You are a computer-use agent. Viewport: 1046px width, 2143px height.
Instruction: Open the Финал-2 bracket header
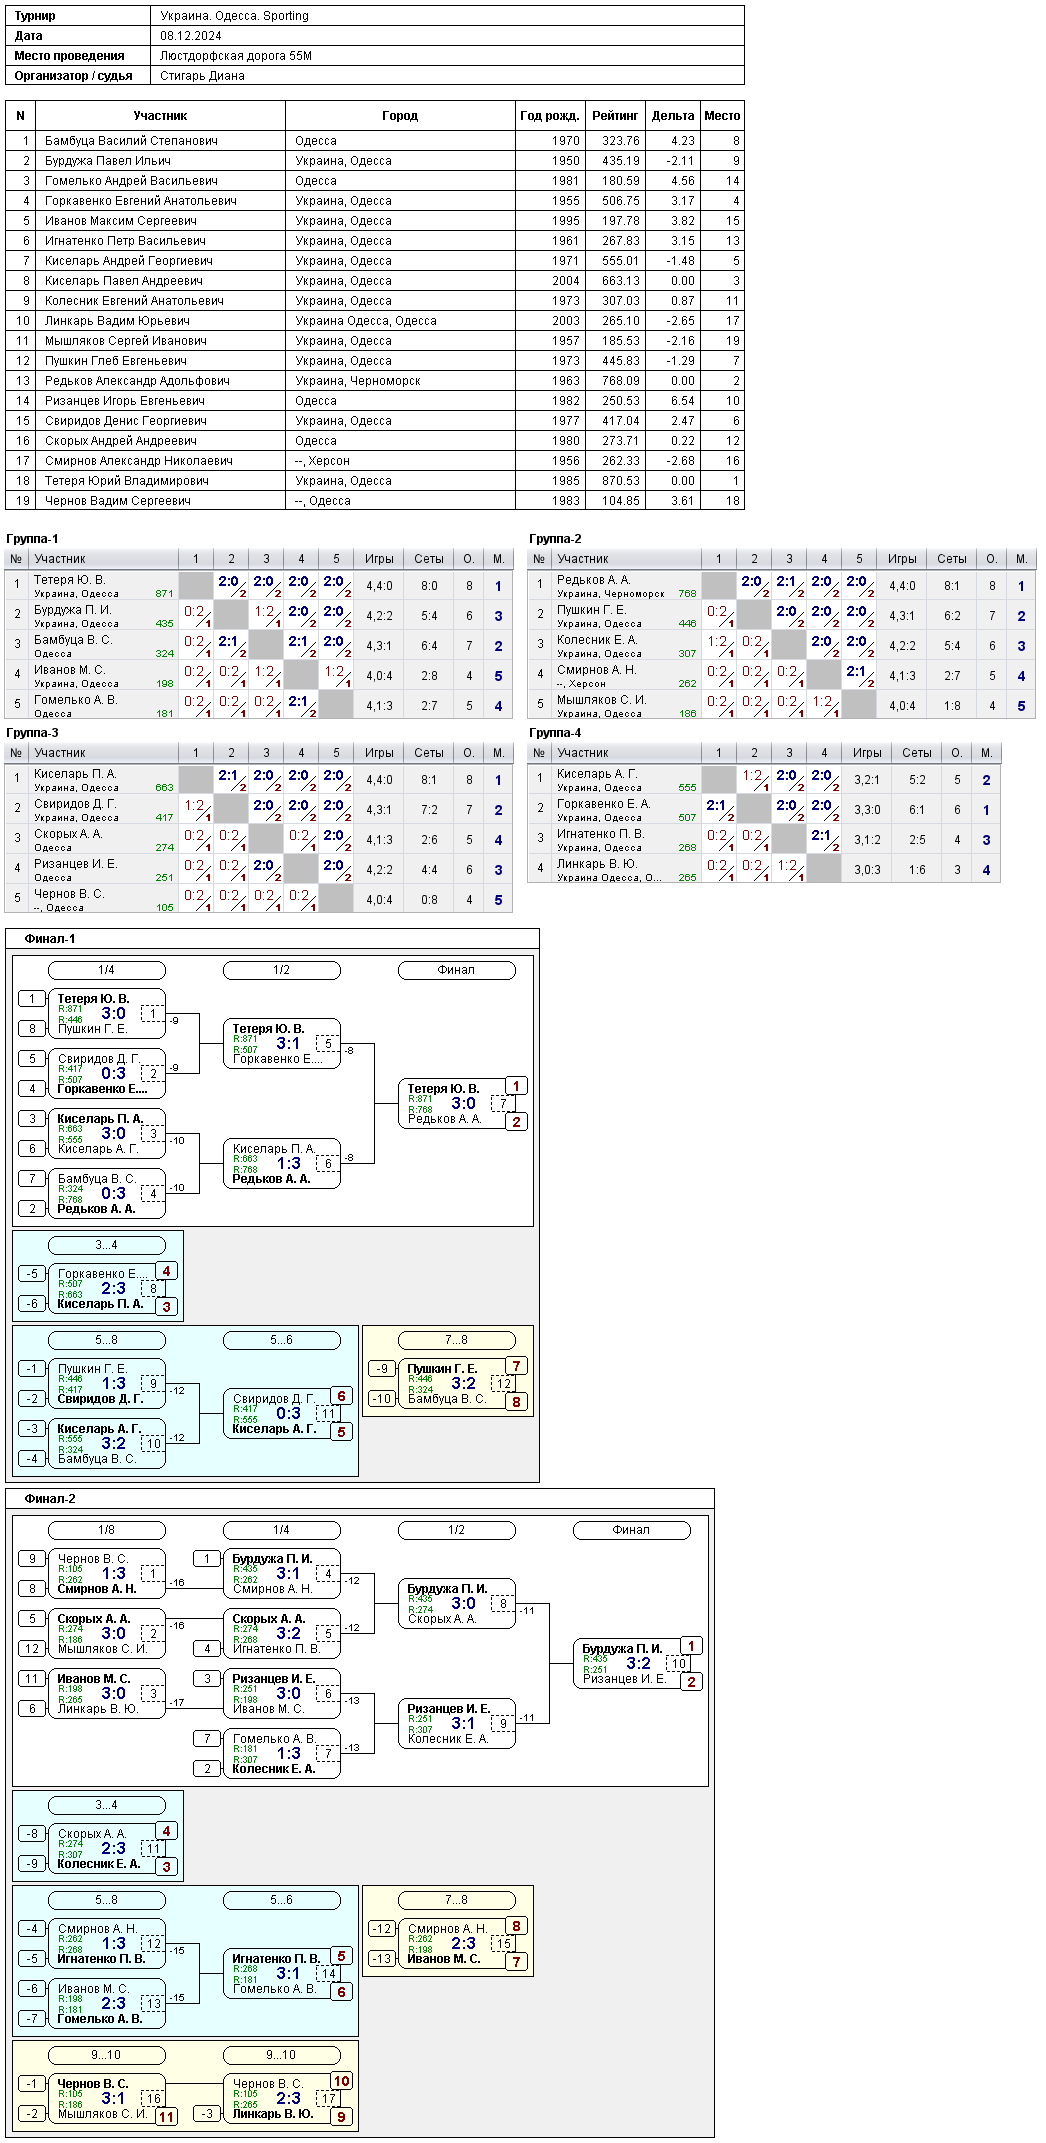[50, 1499]
